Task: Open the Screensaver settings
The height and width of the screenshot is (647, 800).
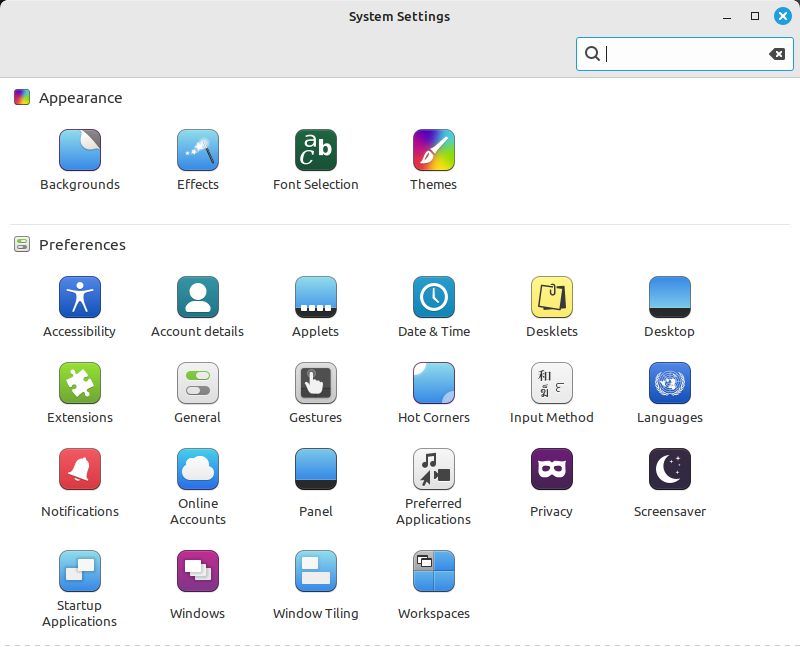Action: pyautogui.click(x=669, y=485)
